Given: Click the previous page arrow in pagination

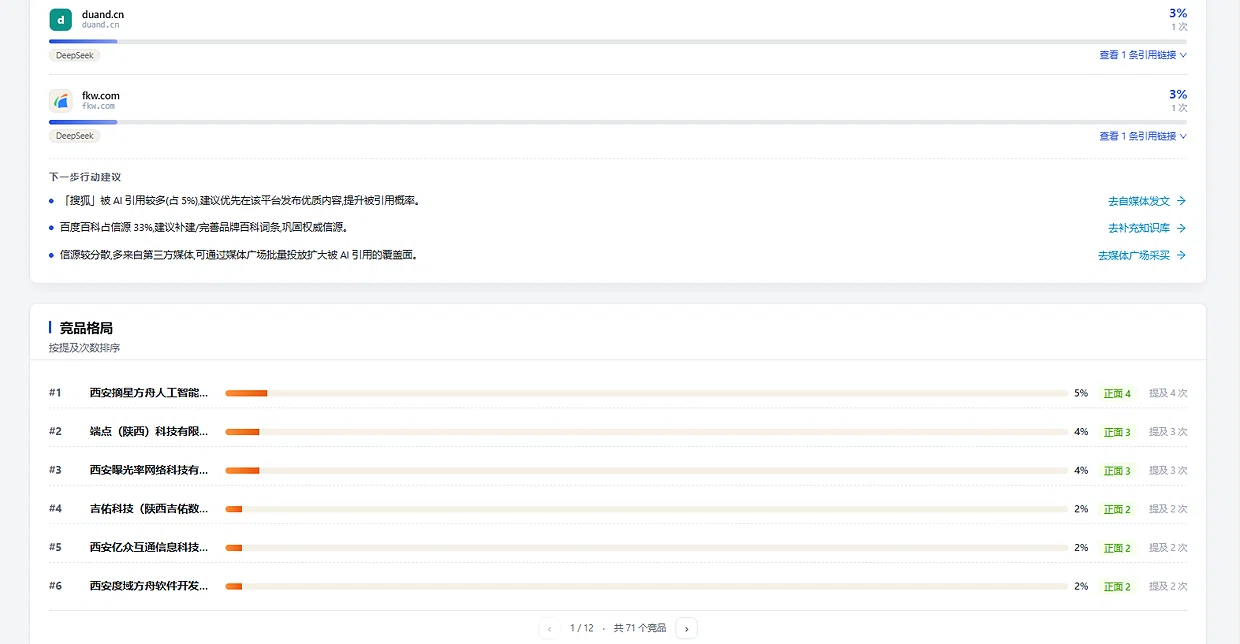Looking at the screenshot, I should tap(549, 628).
